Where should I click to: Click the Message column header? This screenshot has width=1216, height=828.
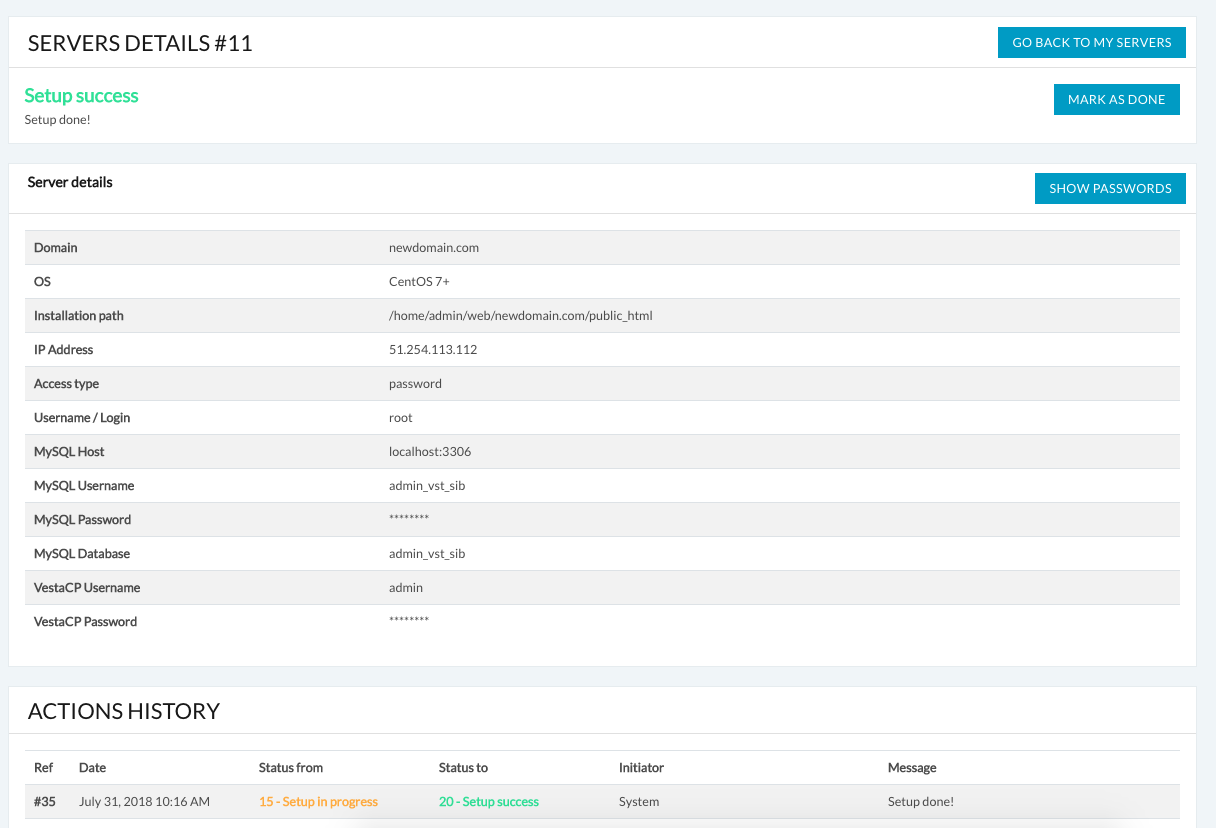tap(912, 768)
